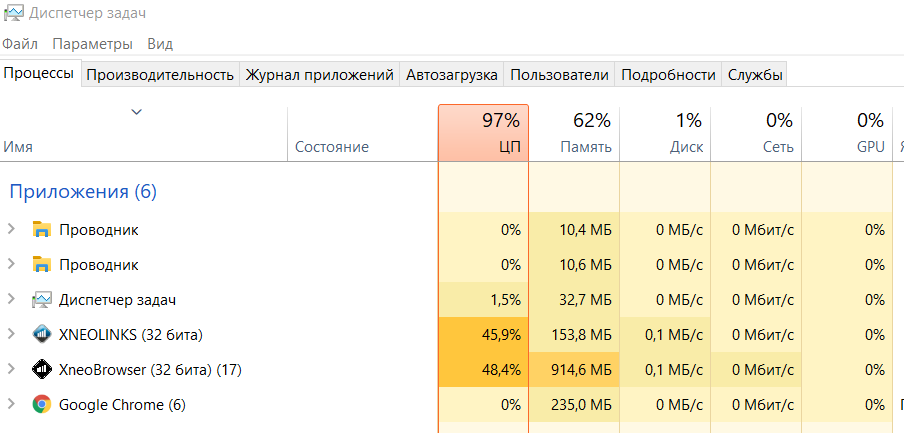
Task: Switch to the Подробности tab
Action: pos(668,75)
